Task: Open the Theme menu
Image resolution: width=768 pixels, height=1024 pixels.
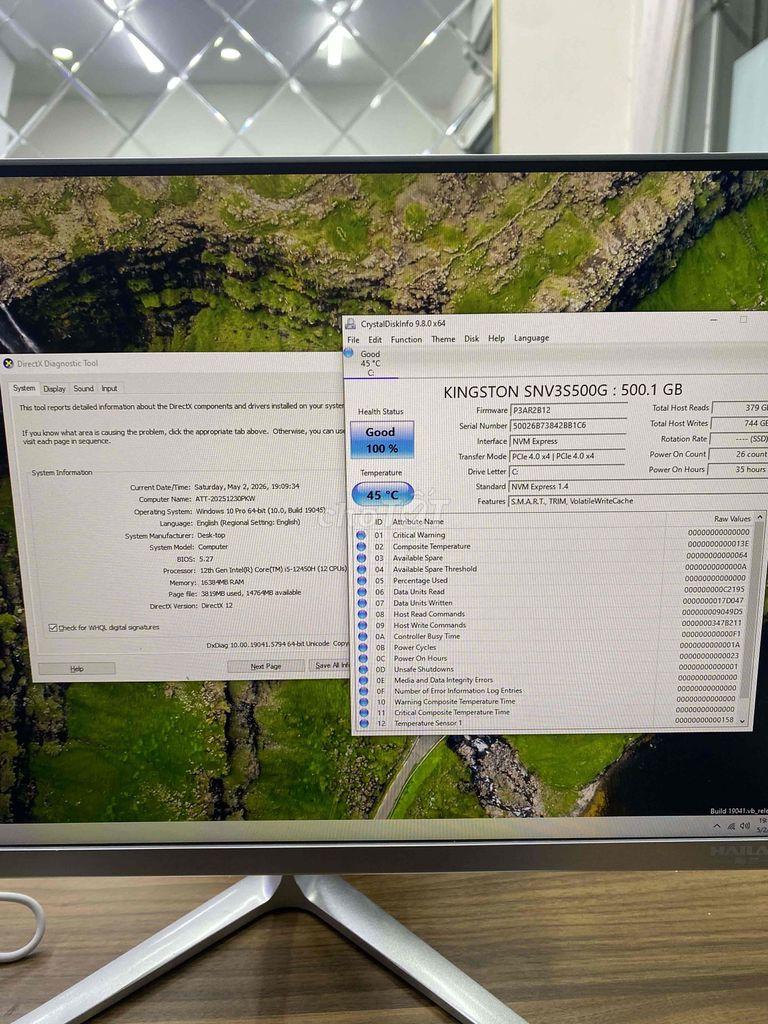Action: (x=443, y=339)
